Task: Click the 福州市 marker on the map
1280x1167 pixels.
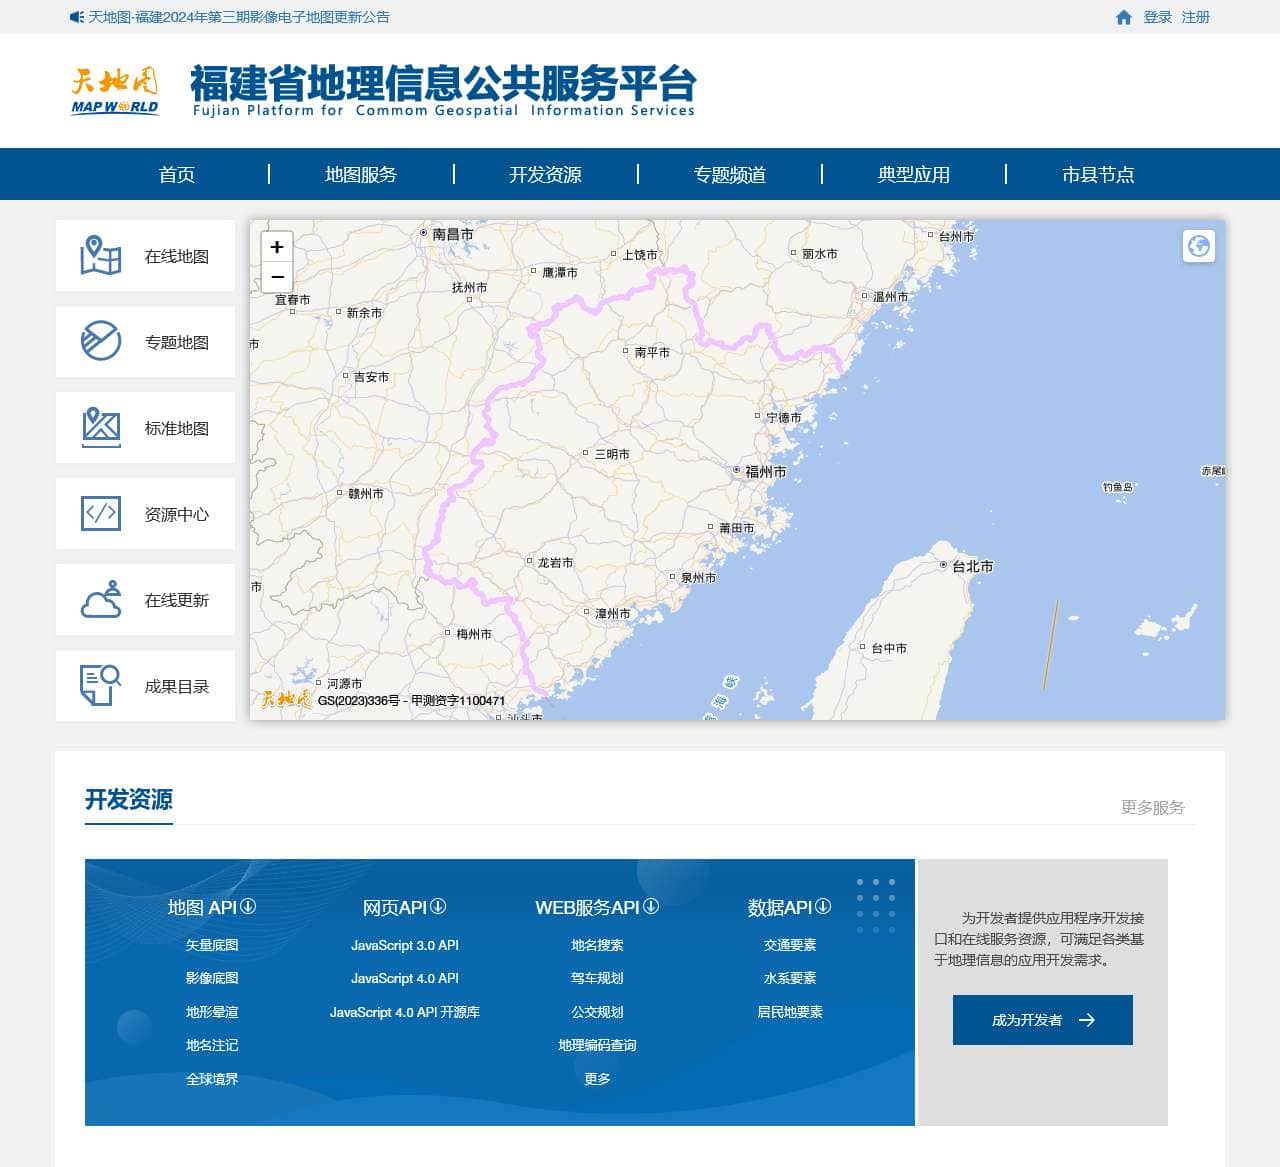Action: point(737,470)
